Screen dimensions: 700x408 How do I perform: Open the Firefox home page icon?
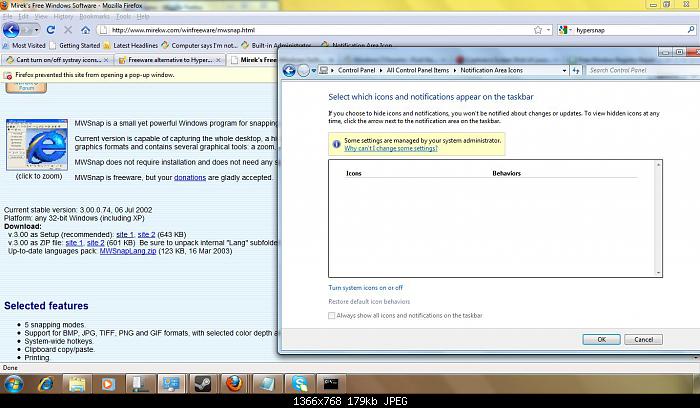coord(85,30)
